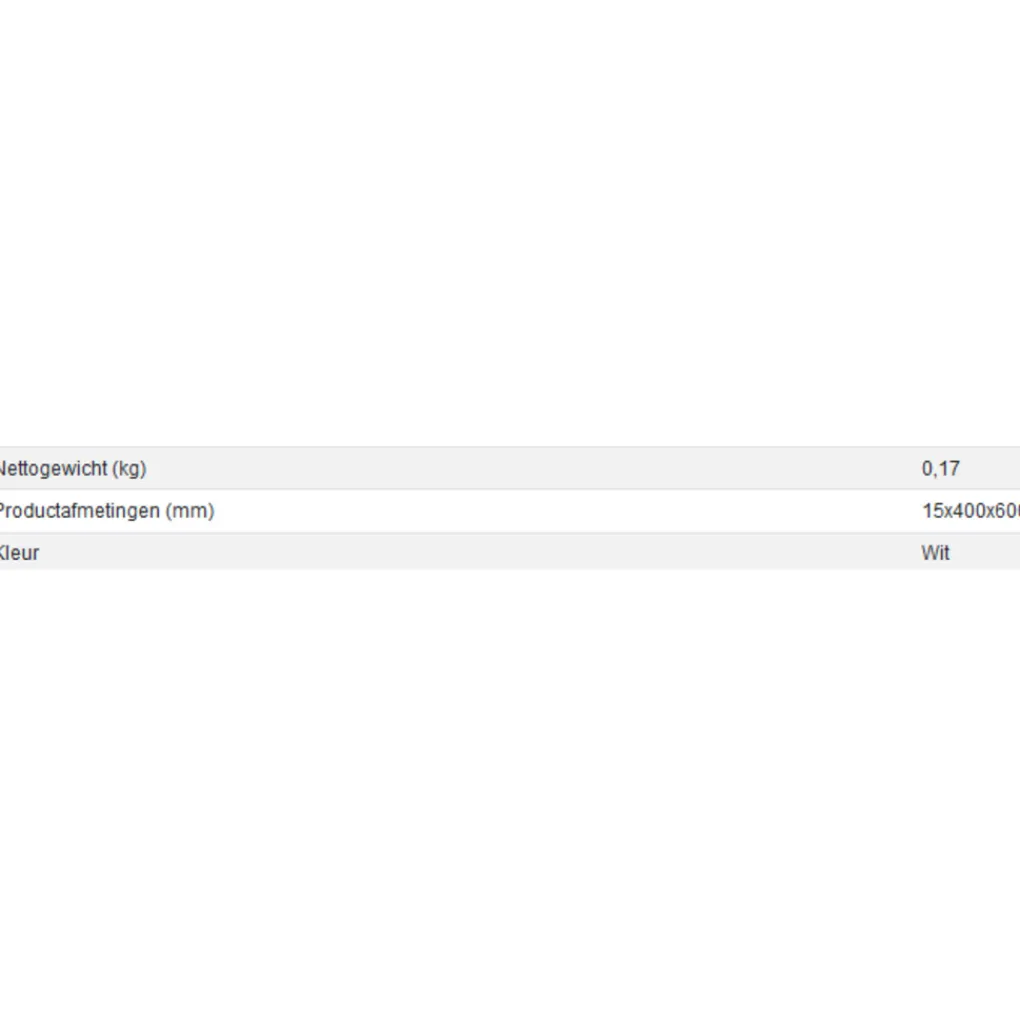
Task: Click the Kleur label
Action: click(19, 553)
